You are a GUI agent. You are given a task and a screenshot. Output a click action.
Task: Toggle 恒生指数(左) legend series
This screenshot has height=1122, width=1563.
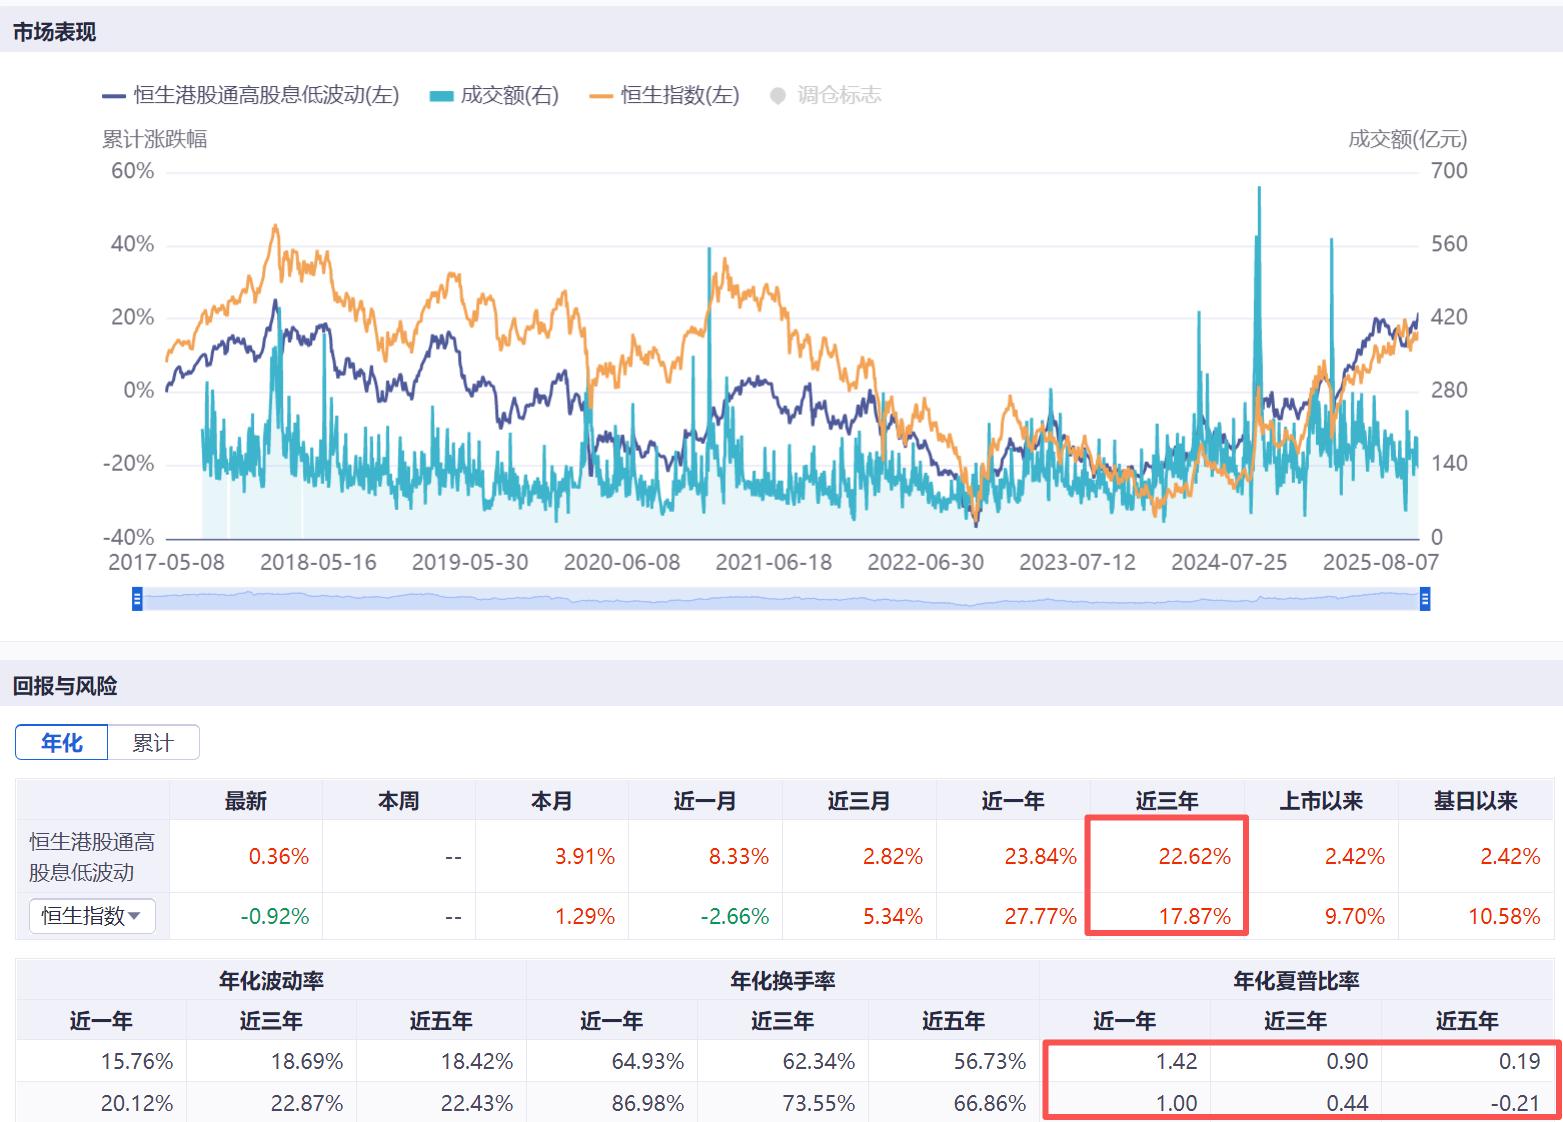click(x=665, y=95)
